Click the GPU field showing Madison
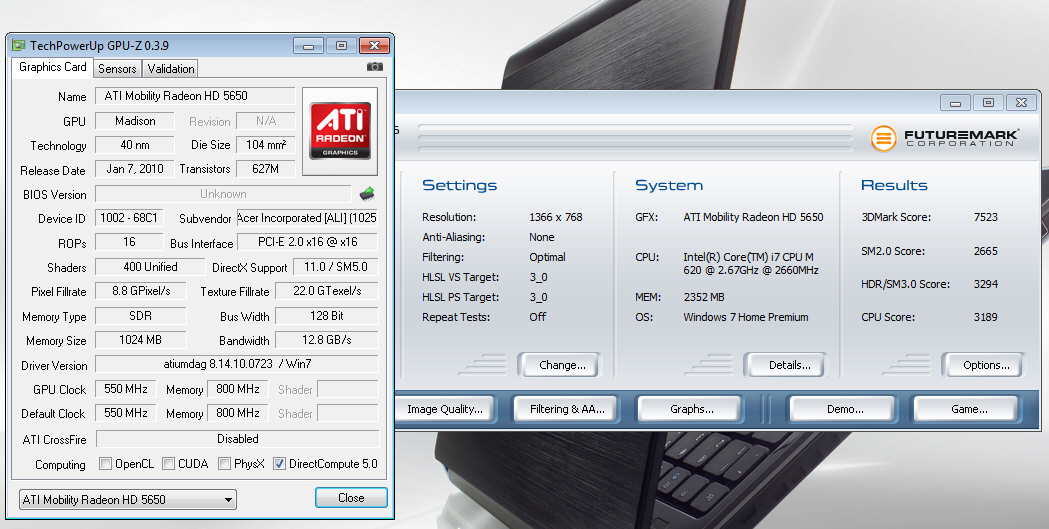Image resolution: width=1049 pixels, height=529 pixels. (x=134, y=121)
